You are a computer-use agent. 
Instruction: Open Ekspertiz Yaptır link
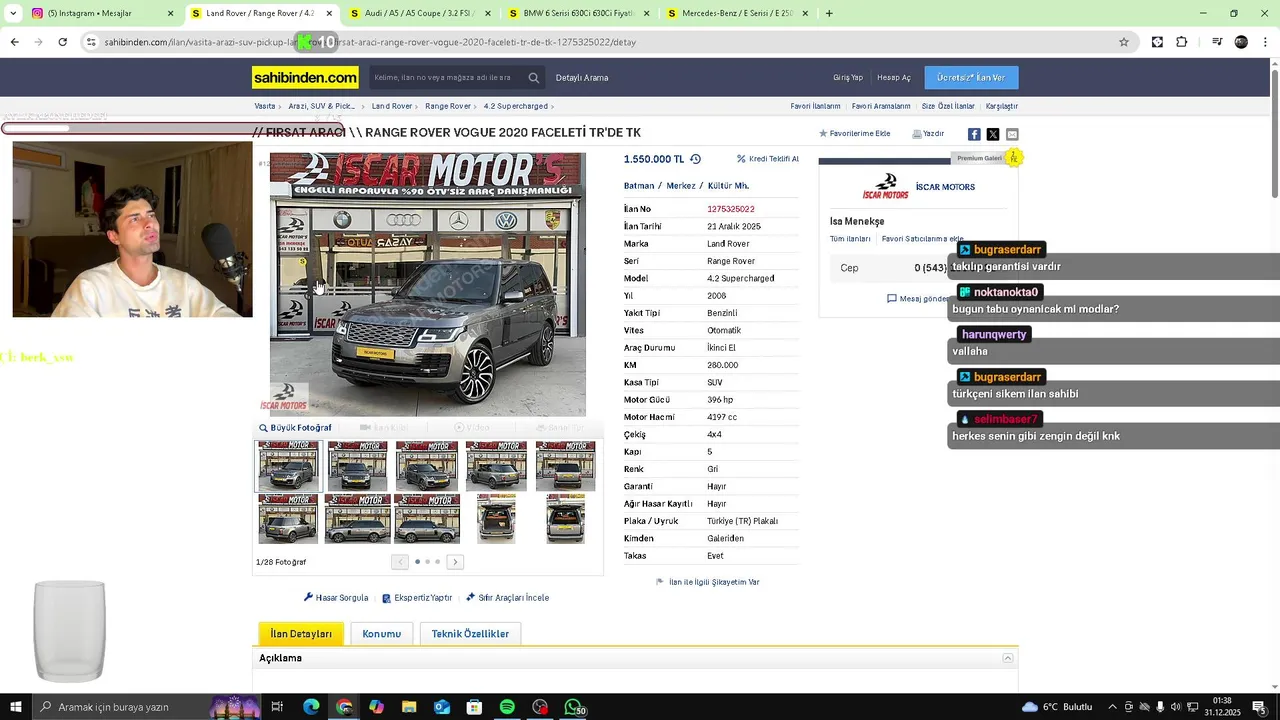point(417,598)
